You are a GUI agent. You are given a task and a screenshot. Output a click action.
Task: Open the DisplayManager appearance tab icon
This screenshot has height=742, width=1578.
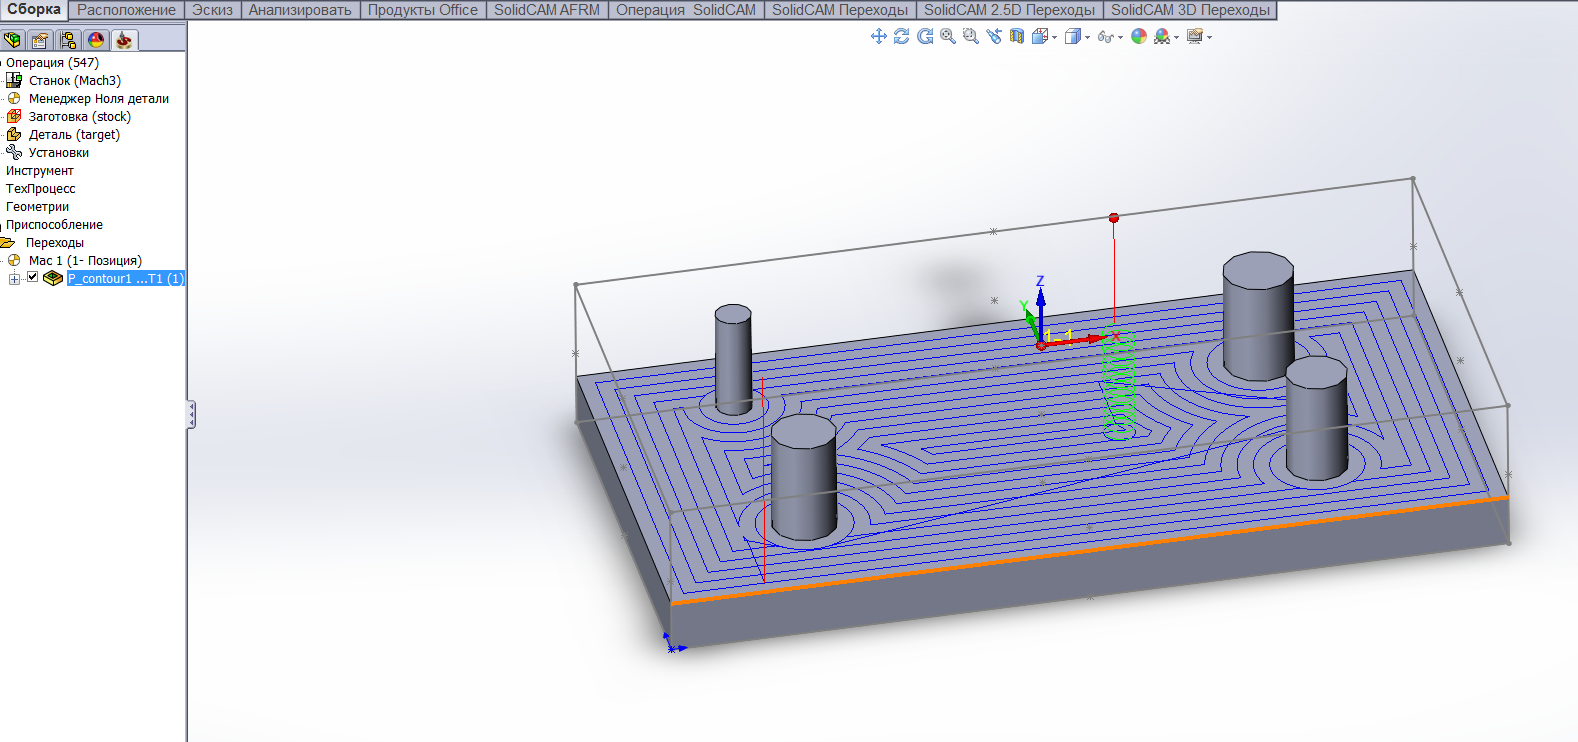click(x=96, y=40)
